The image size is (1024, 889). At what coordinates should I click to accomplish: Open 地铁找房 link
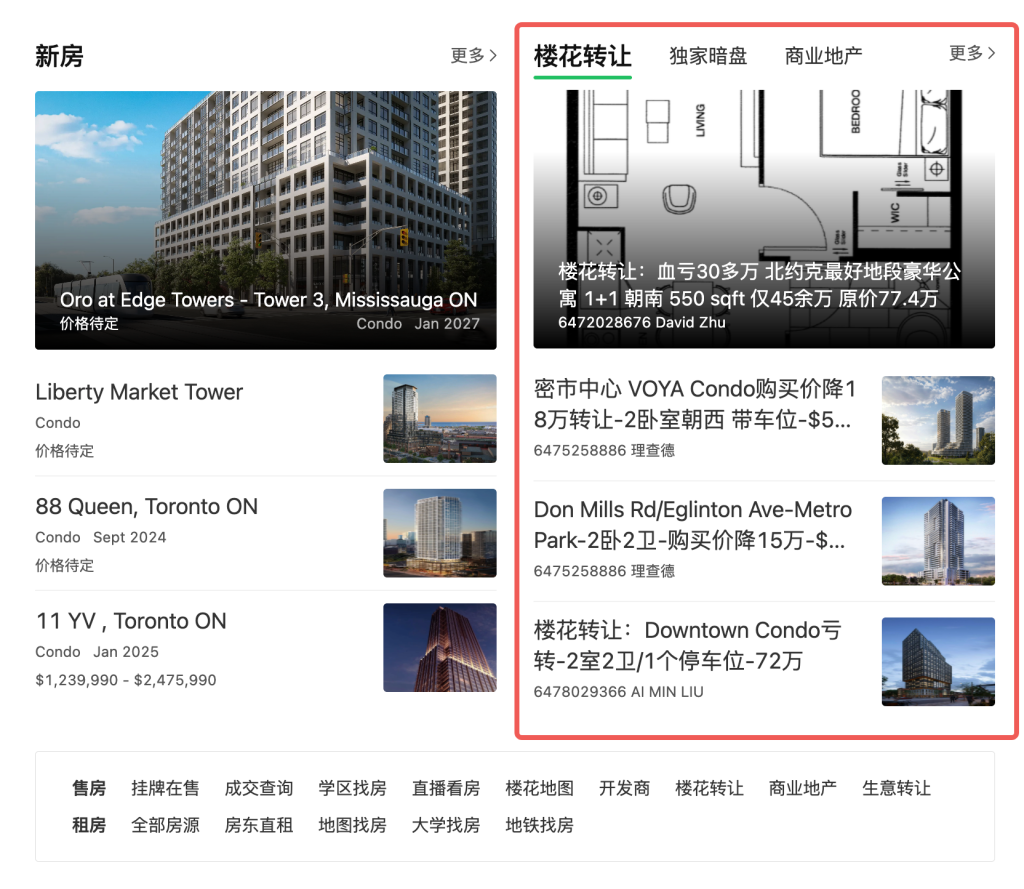coord(539,826)
